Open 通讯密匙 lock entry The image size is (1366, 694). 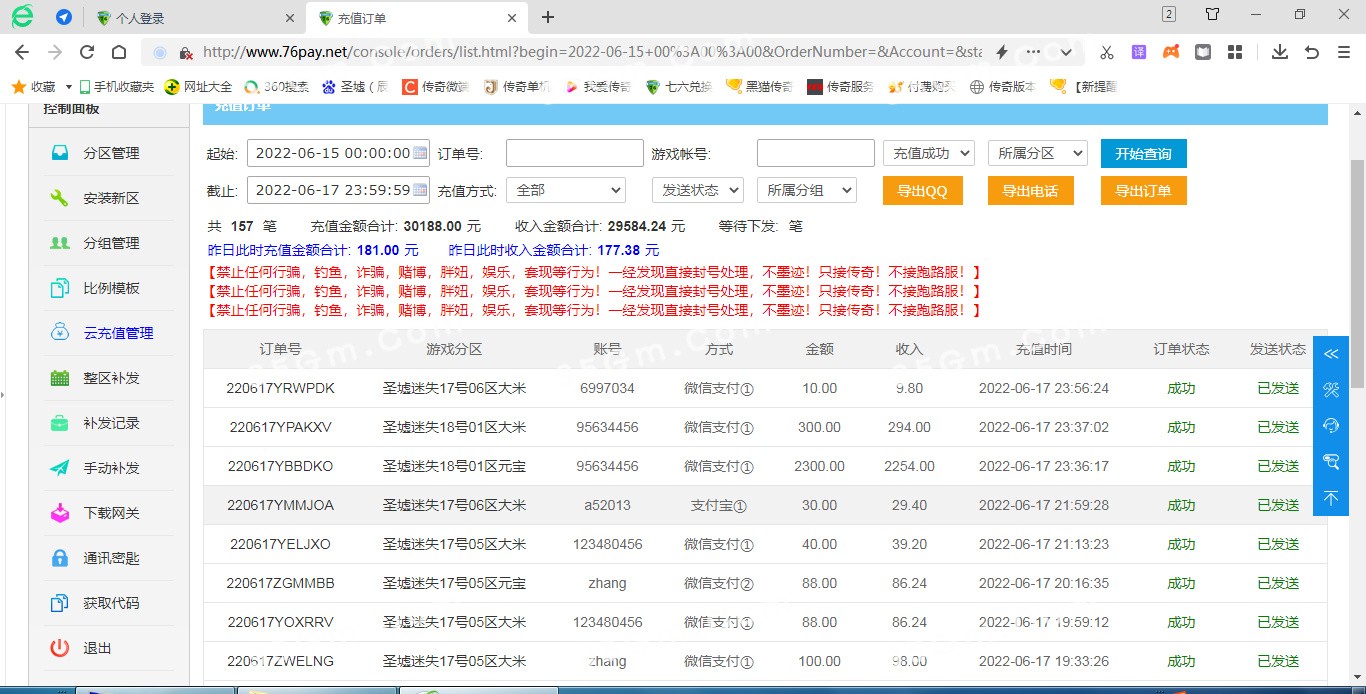[x=110, y=558]
